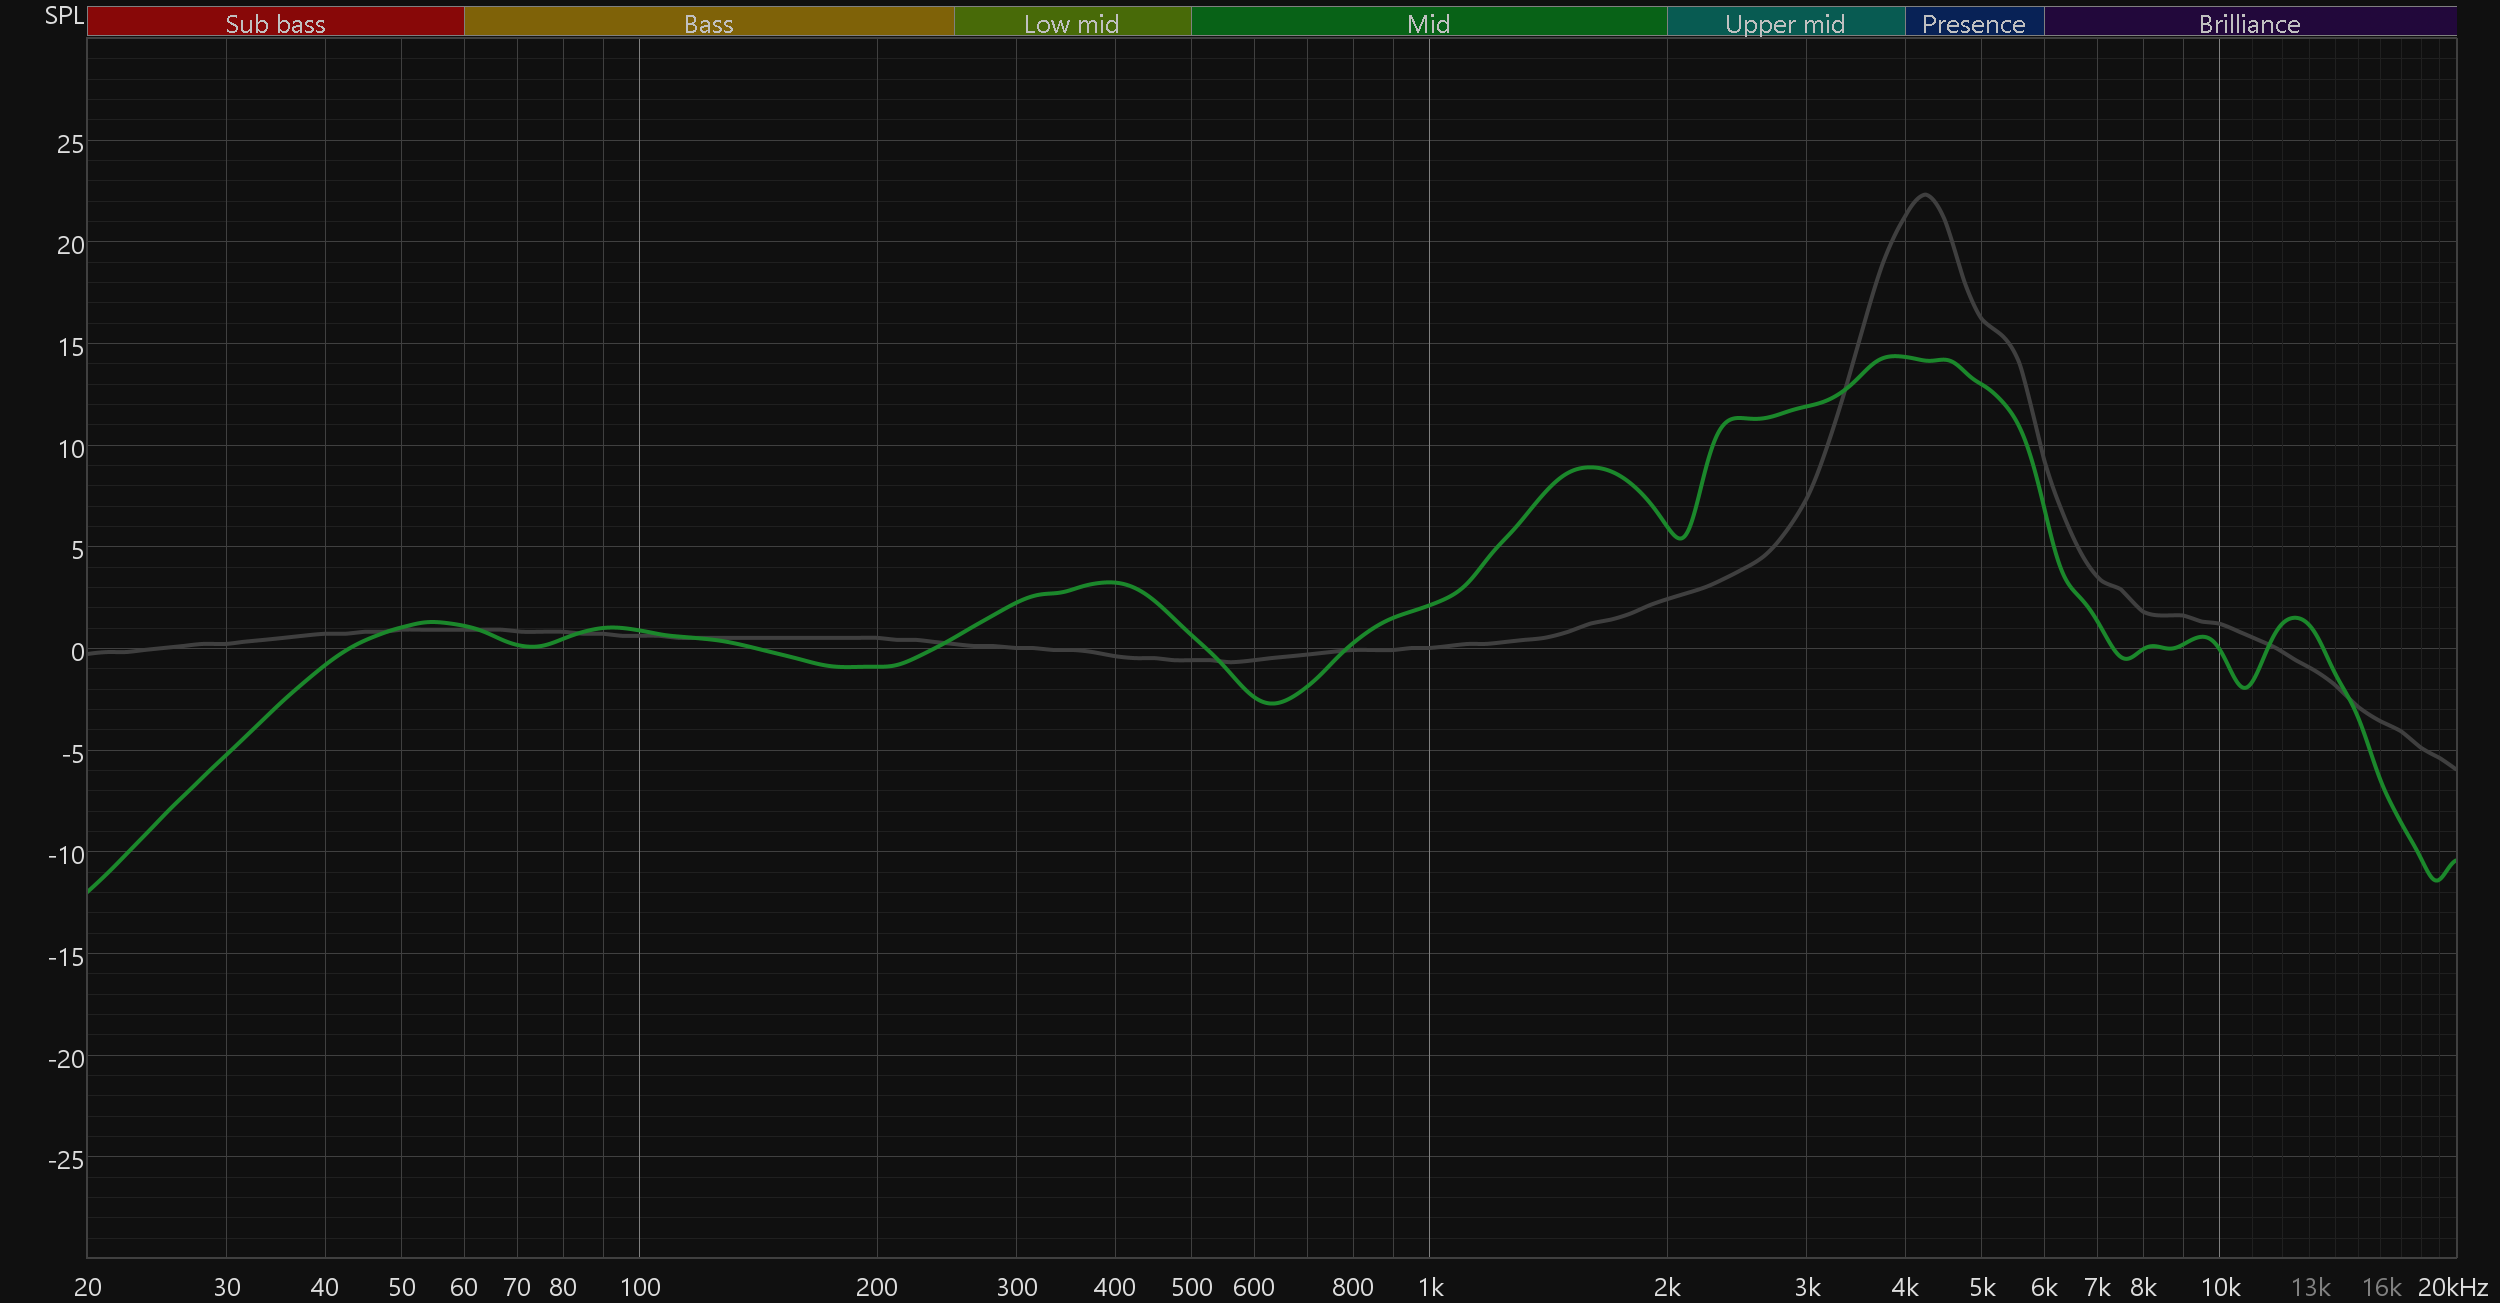
Task: Click the 20 Hz axis label
Action: coord(88,1287)
